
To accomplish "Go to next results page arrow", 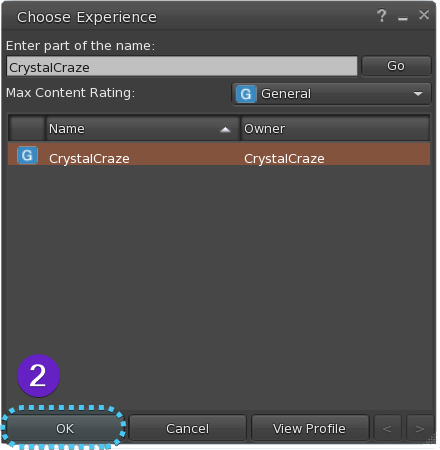I will pyautogui.click(x=420, y=428).
